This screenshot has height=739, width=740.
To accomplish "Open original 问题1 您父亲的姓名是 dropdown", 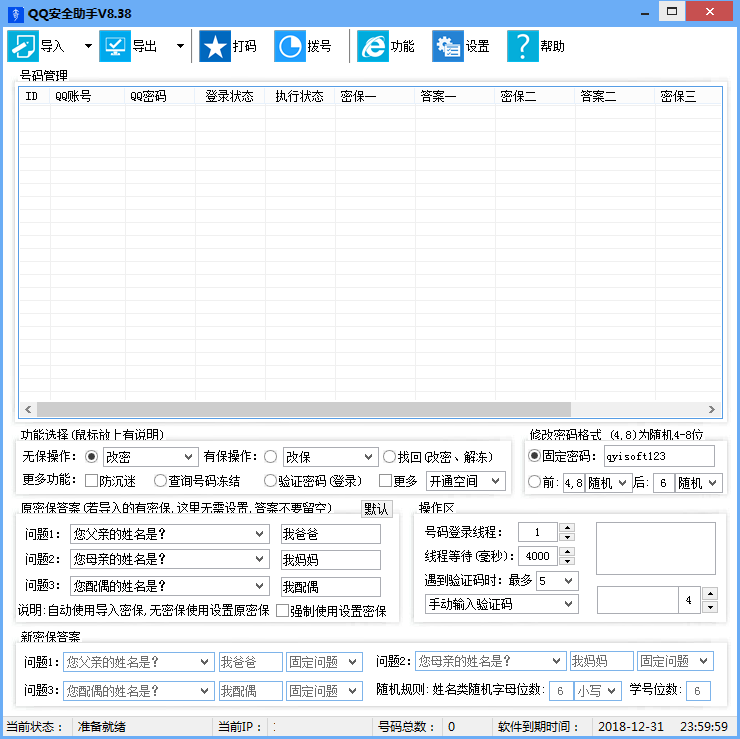I will pos(170,534).
